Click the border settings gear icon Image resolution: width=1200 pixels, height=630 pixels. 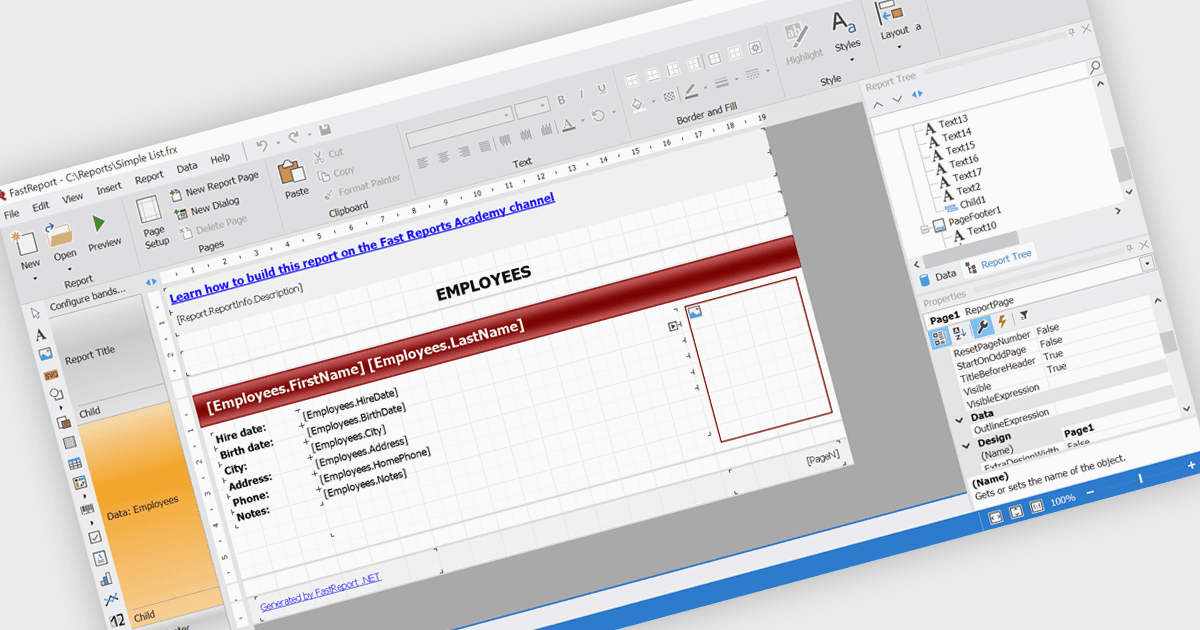(x=756, y=47)
